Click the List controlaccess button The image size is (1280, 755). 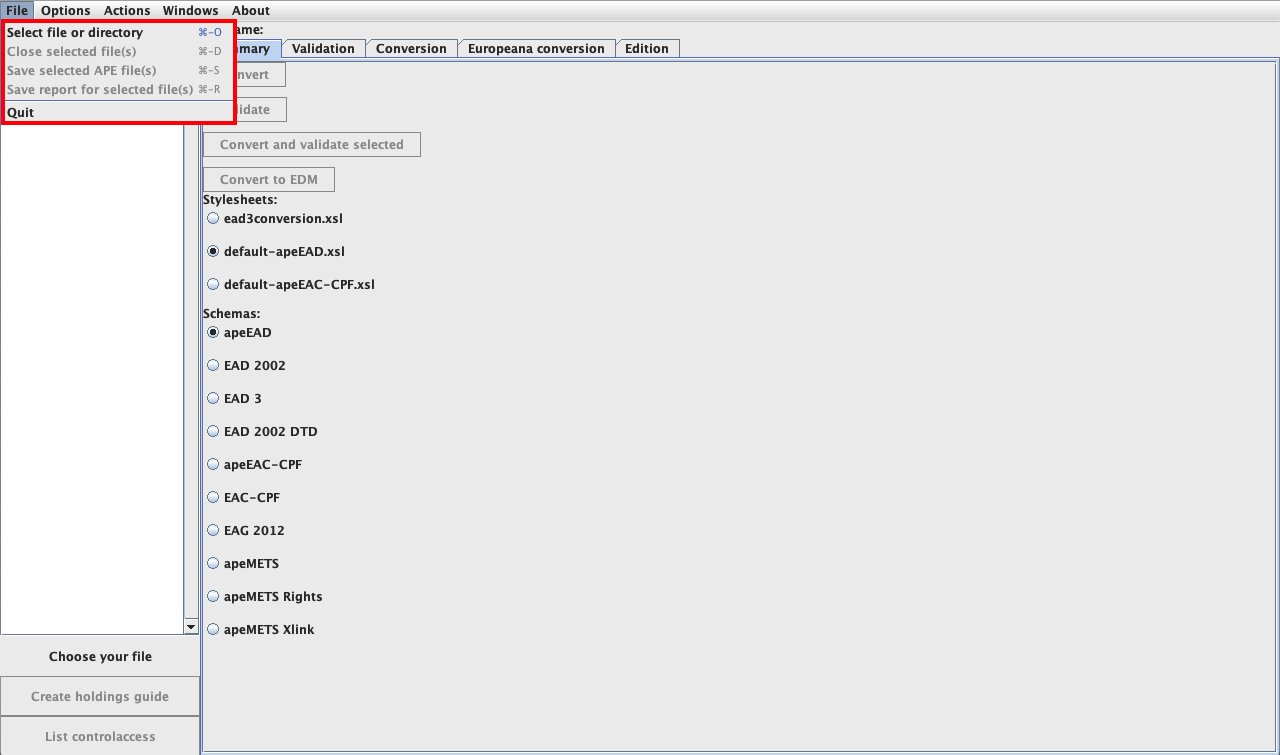[100, 736]
